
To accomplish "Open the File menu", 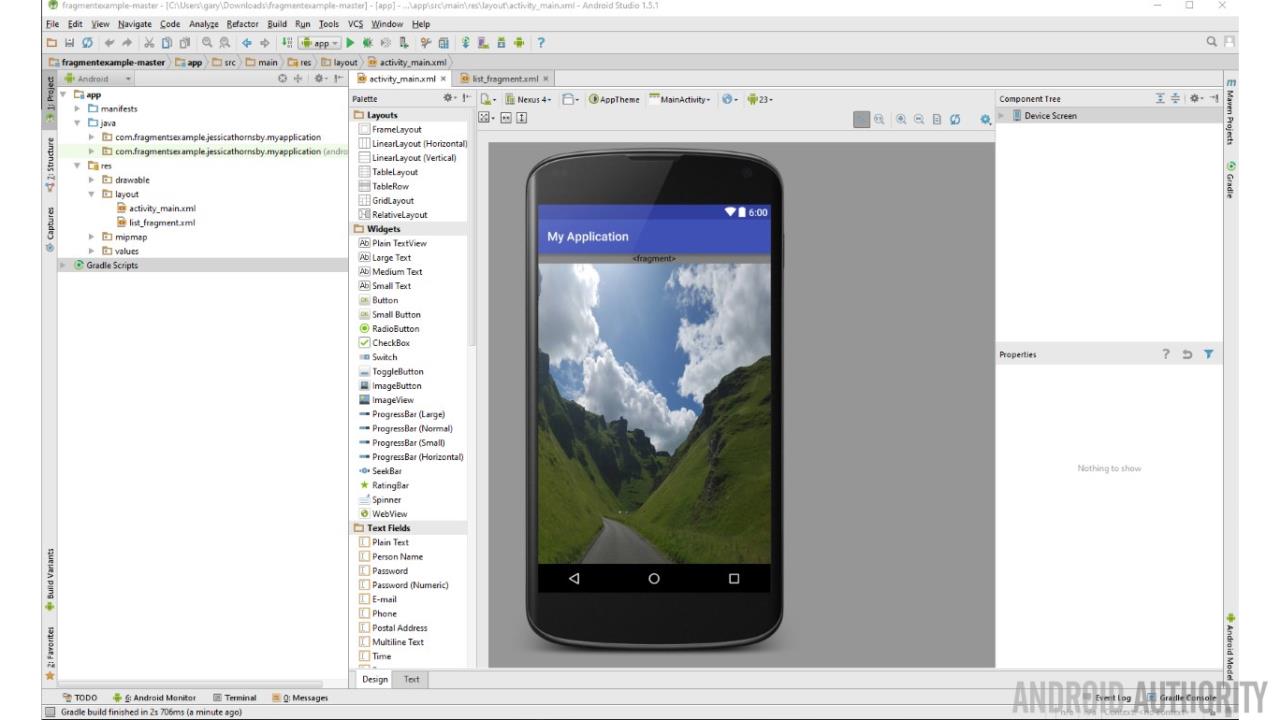I will point(53,24).
